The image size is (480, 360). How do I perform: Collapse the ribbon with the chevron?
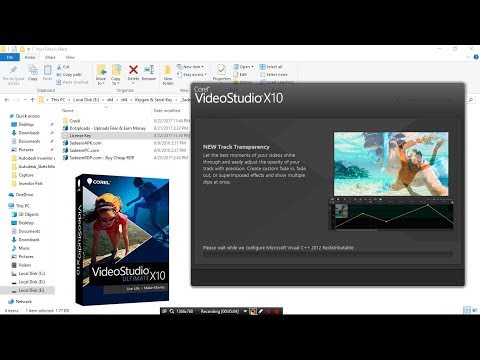click(x=469, y=57)
